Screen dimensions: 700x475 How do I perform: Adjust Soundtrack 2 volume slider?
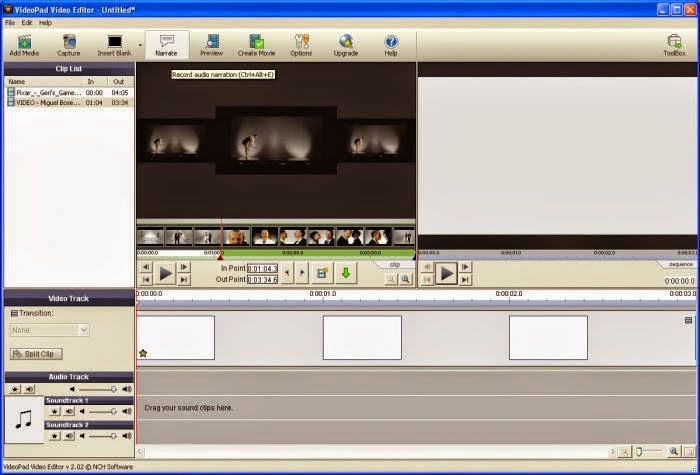point(113,436)
